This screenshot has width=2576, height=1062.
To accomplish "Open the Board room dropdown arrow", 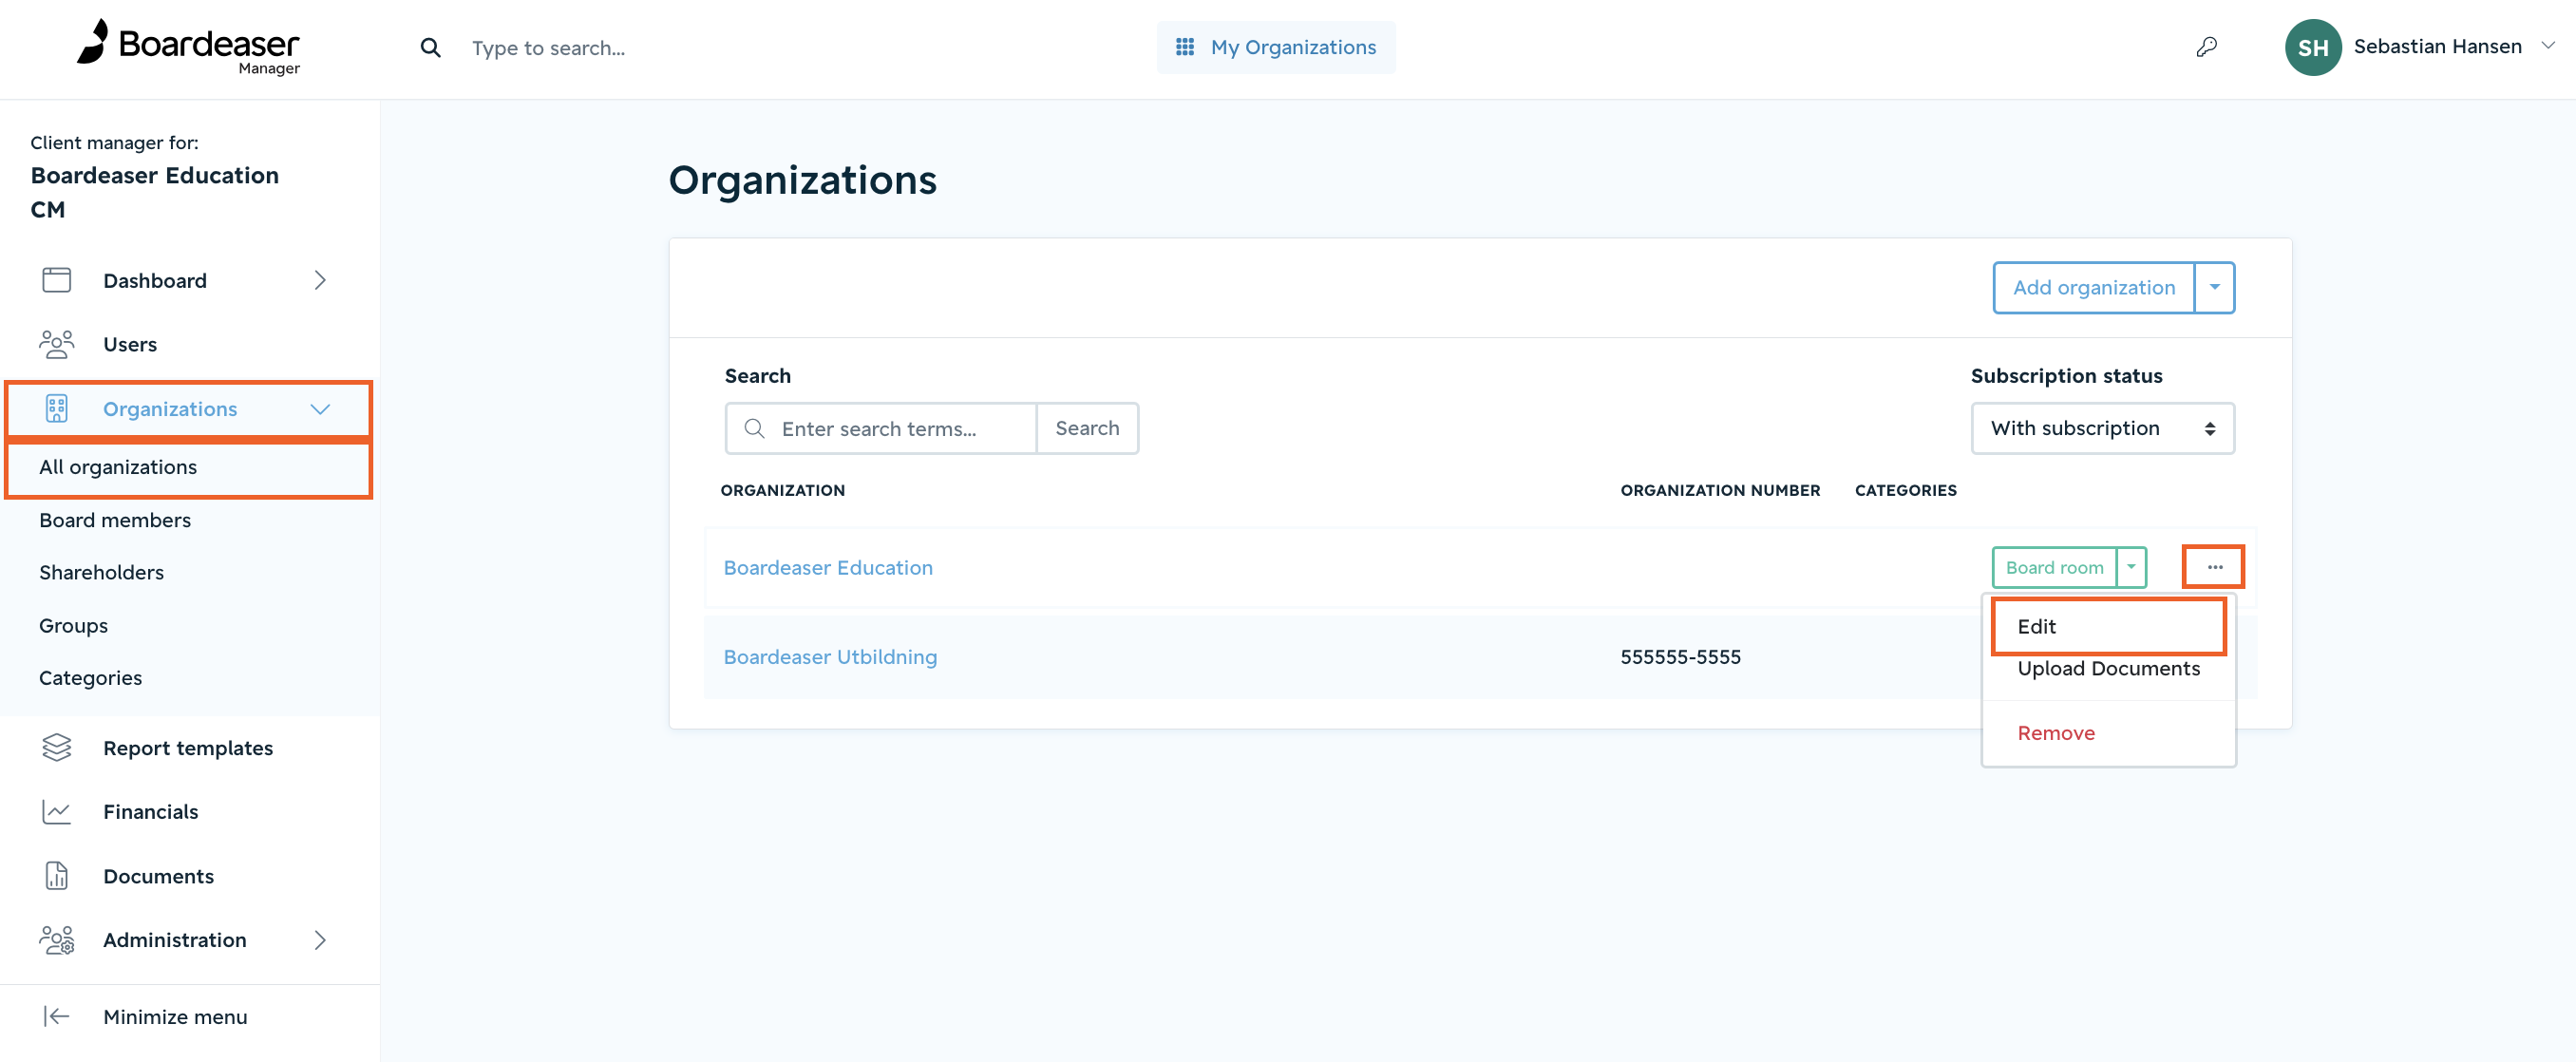I will [2131, 567].
